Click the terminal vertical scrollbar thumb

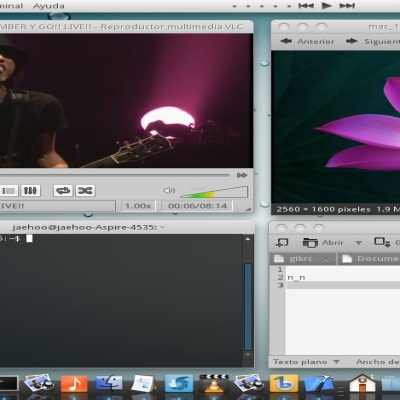pyautogui.click(x=248, y=306)
